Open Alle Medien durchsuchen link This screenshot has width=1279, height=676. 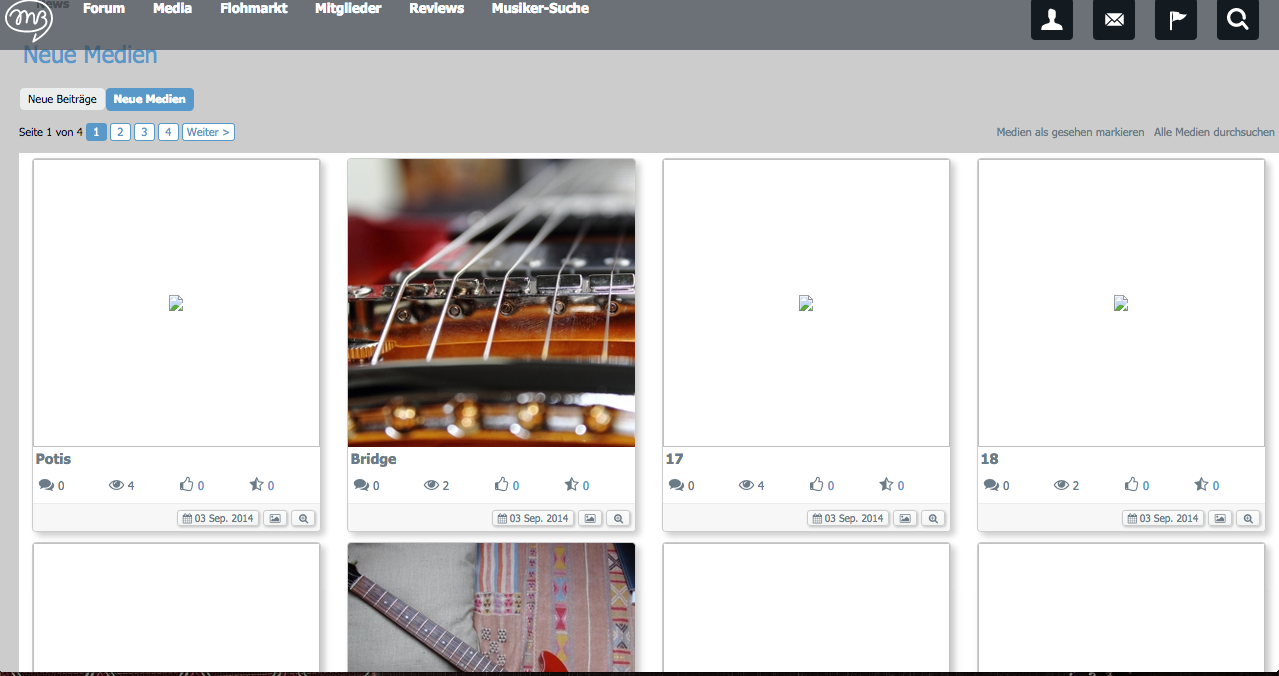[1214, 132]
